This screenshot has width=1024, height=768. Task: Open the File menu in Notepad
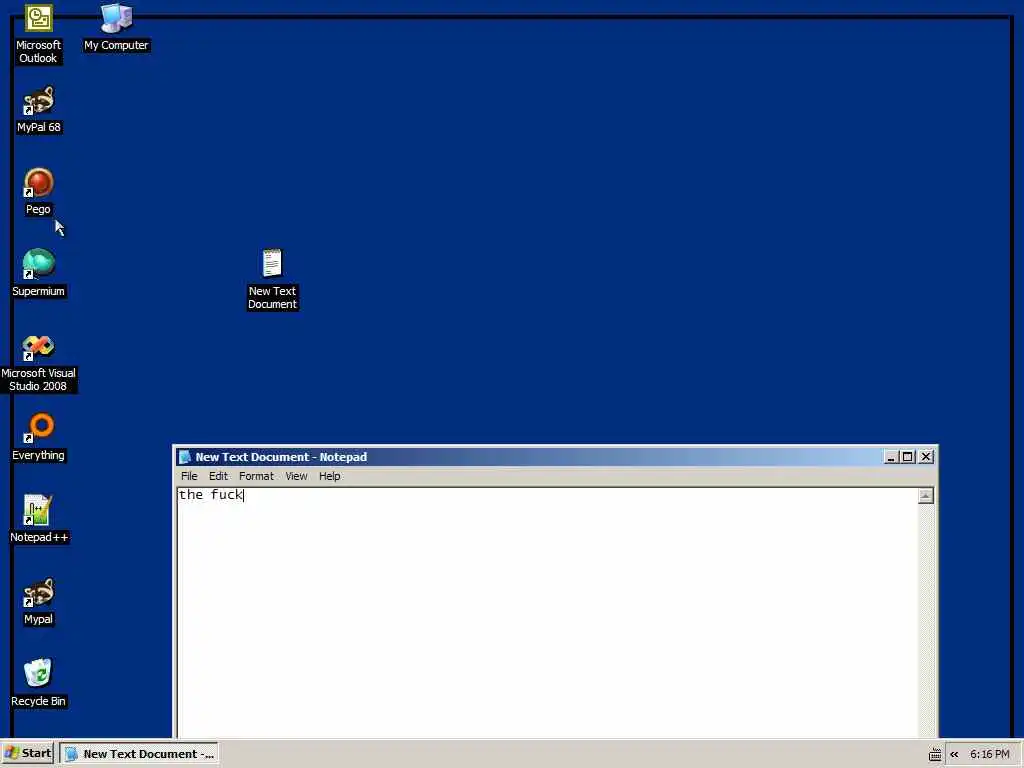coord(189,476)
